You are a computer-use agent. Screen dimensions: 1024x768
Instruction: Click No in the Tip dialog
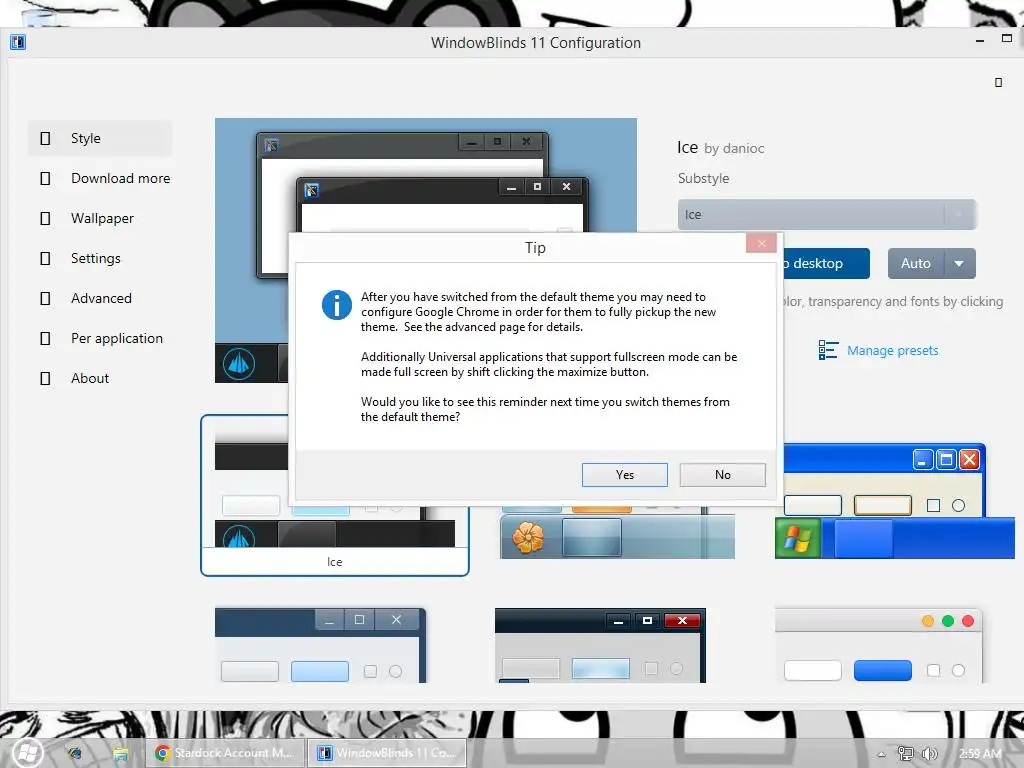click(722, 475)
